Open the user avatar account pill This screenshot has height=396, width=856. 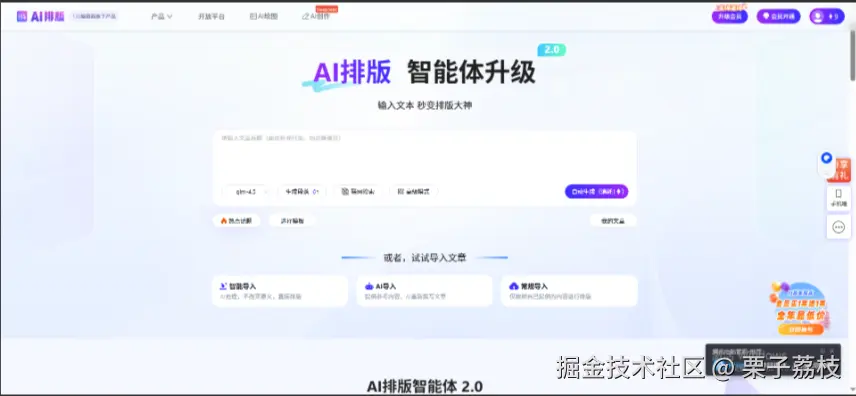click(x=827, y=16)
